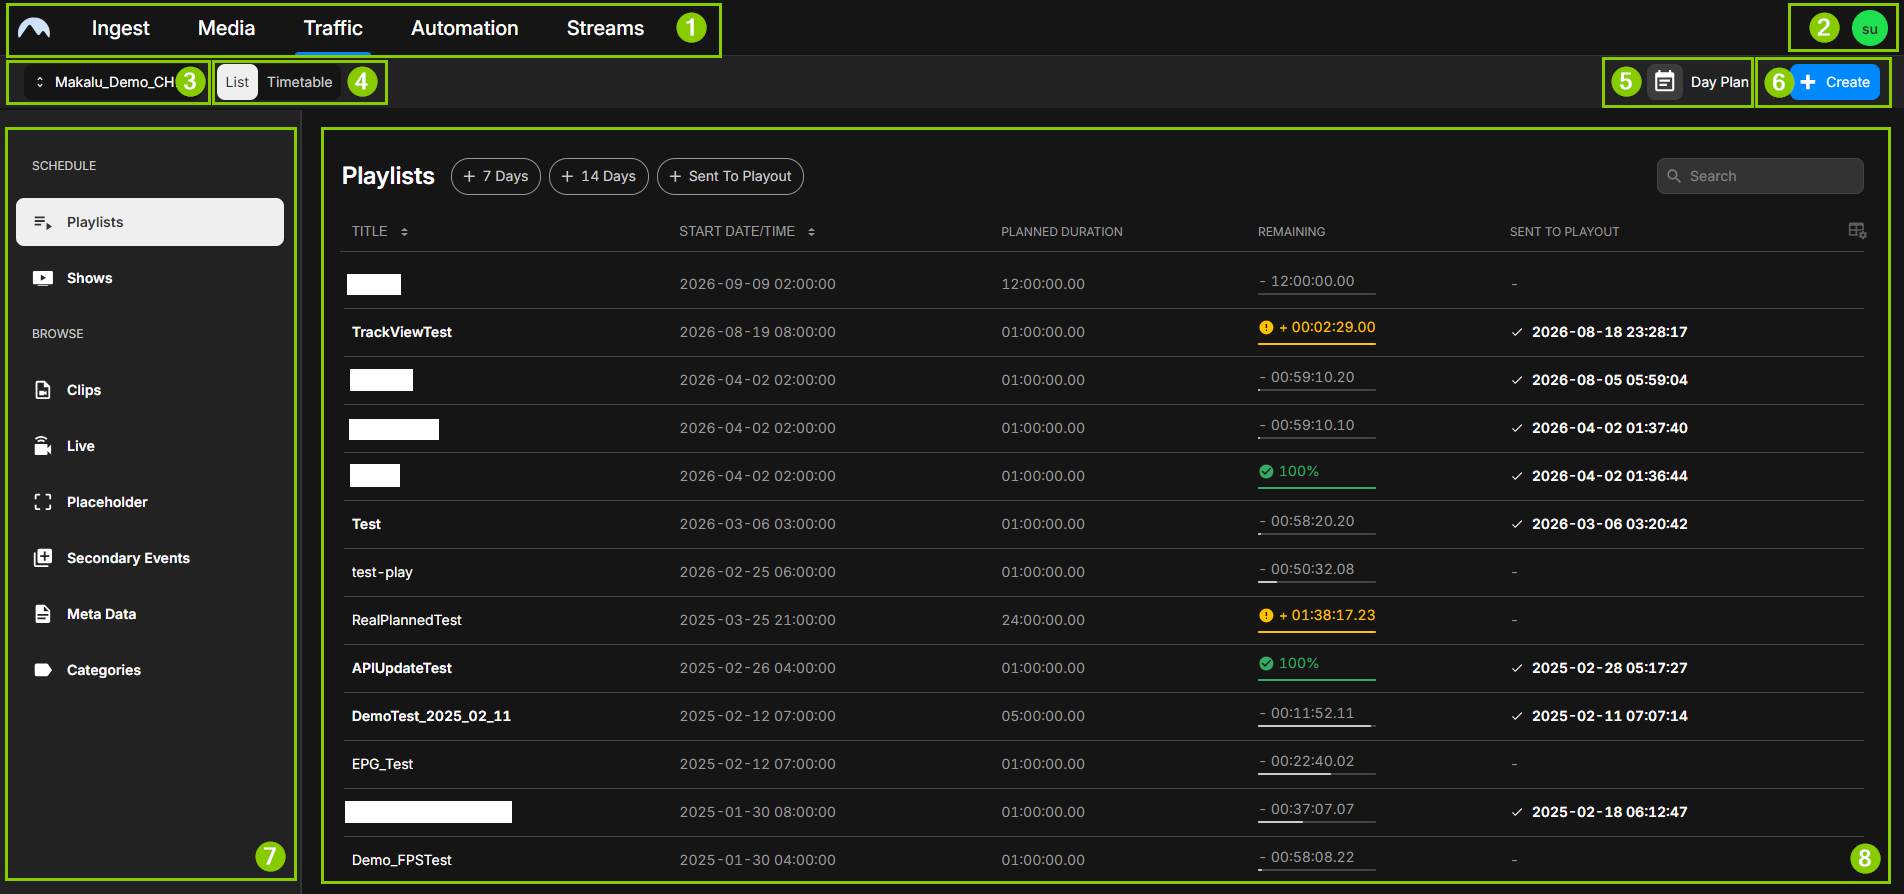The height and width of the screenshot is (894, 1904).
Task: Click the Makalu logo icon
Action: pos(34,28)
